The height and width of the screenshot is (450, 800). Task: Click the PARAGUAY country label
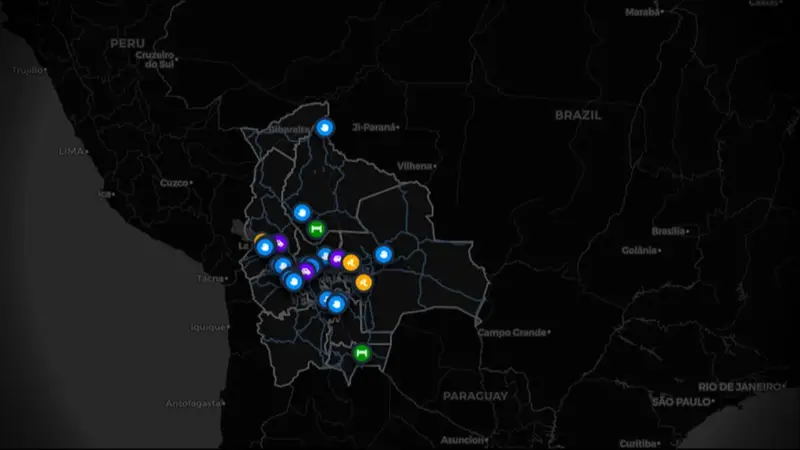[x=475, y=396]
